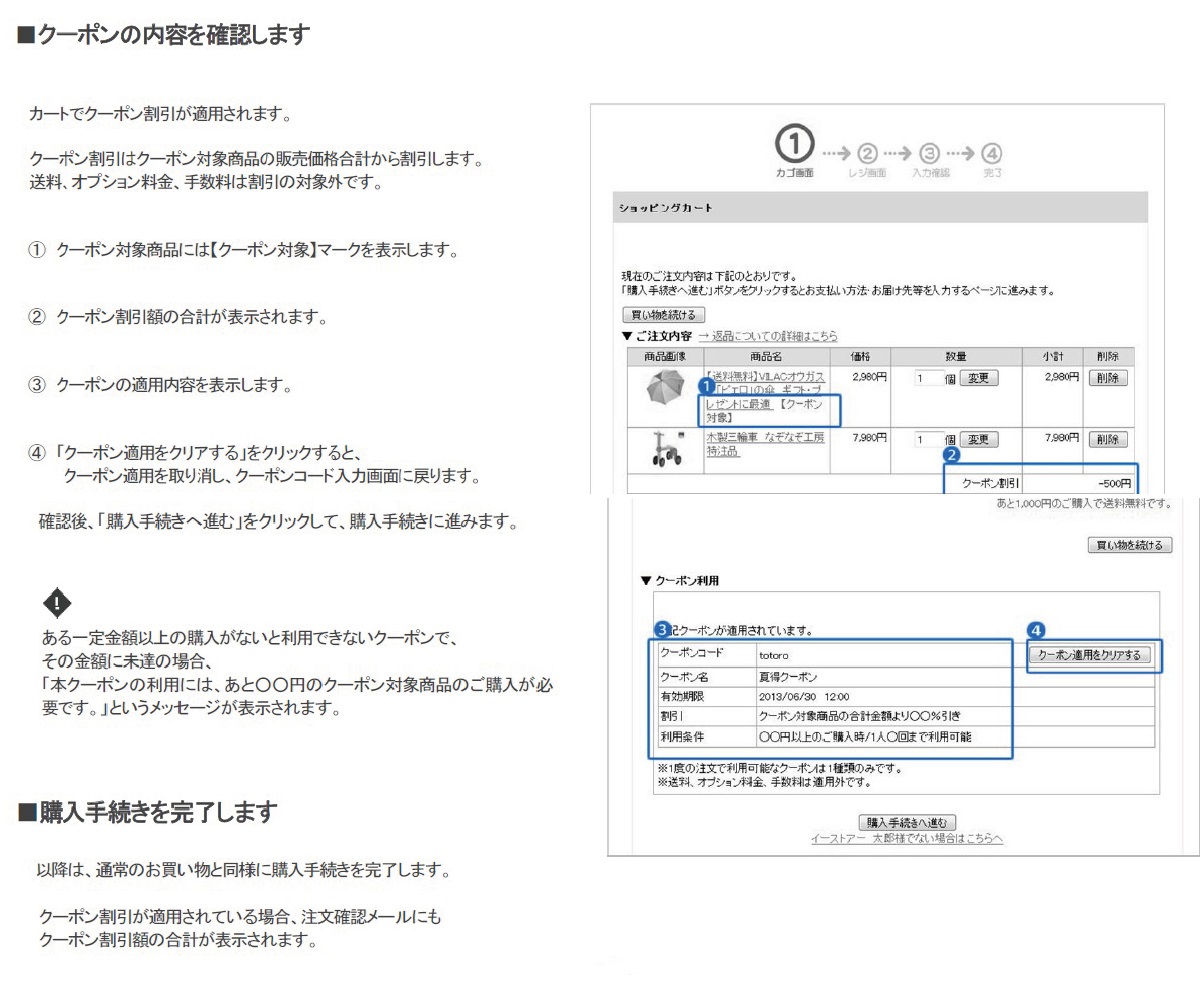
Task: Click the umbrella product thumbnail
Action: (664, 387)
